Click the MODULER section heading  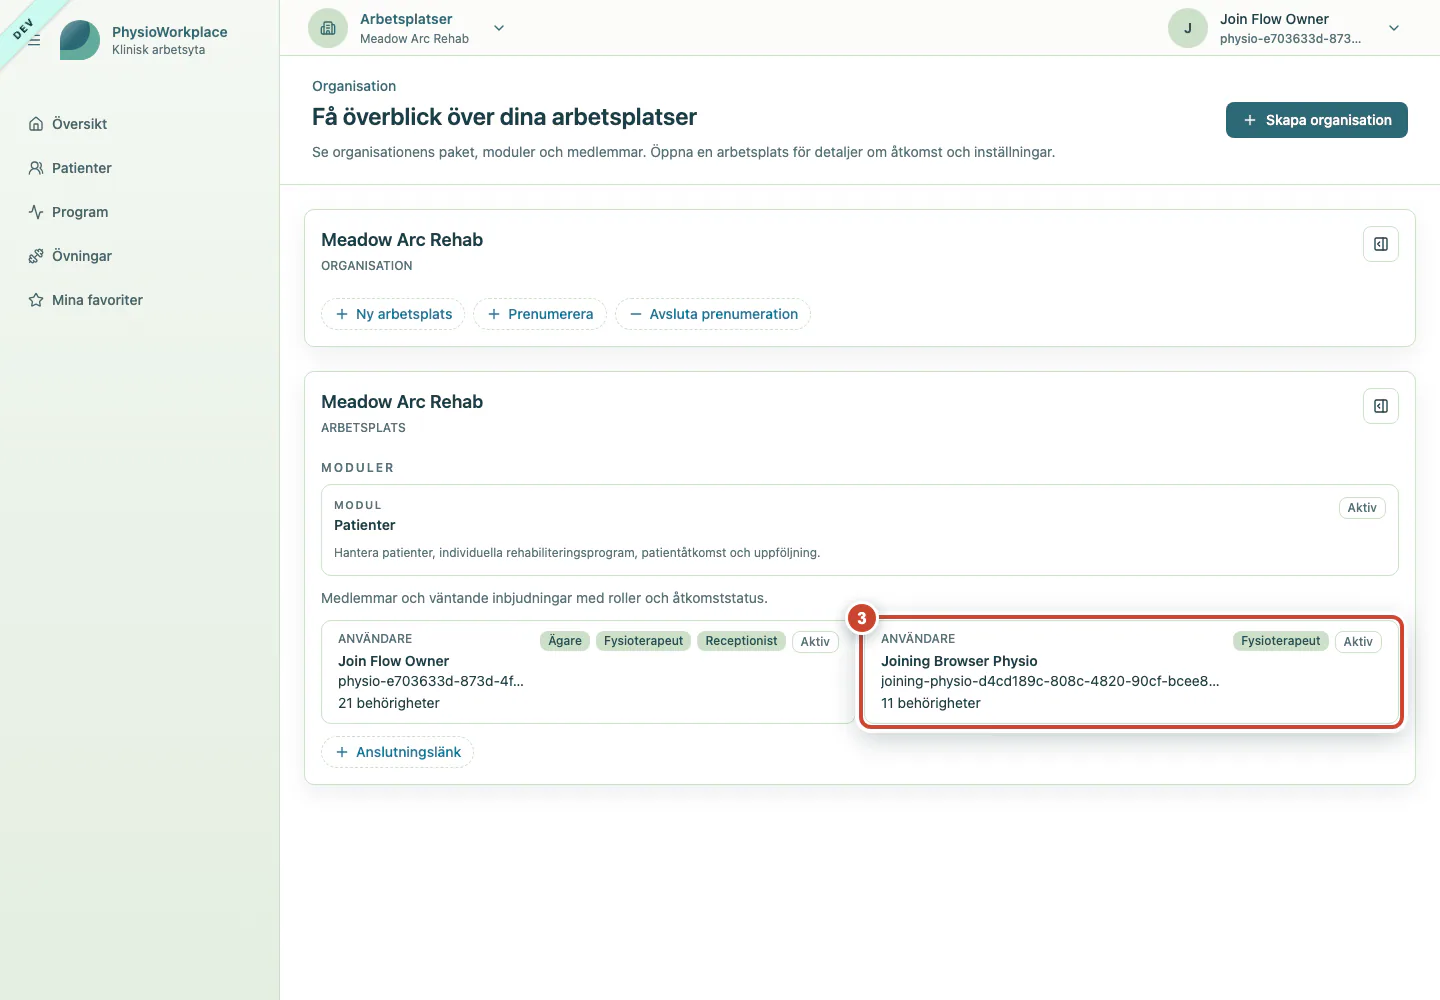pos(358,468)
